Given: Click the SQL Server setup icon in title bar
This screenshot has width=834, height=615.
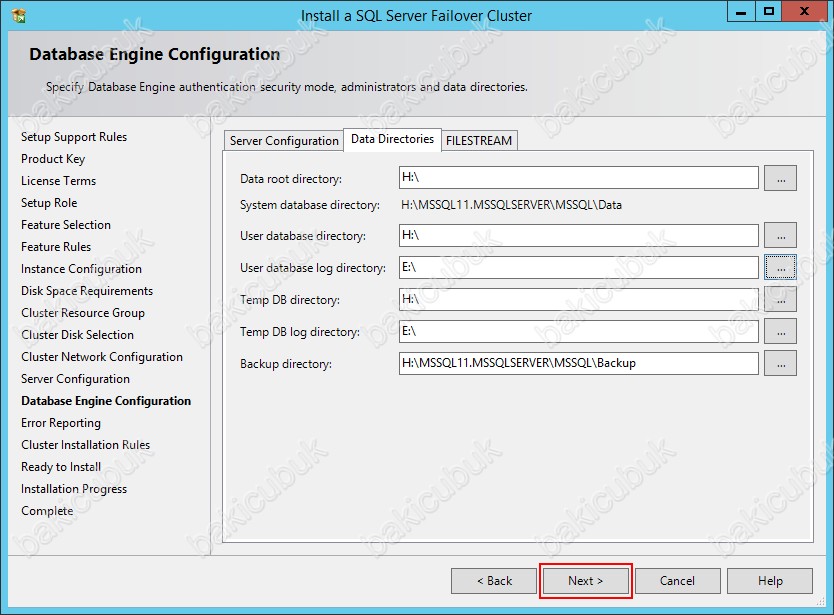Looking at the screenshot, I should point(19,15).
